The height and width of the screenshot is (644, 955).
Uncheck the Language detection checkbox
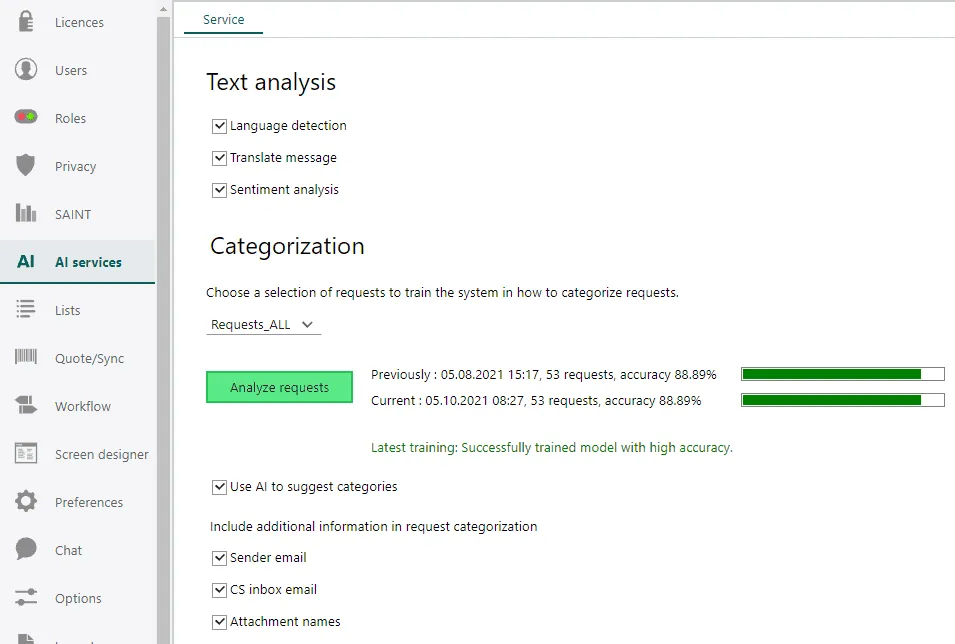click(x=220, y=126)
